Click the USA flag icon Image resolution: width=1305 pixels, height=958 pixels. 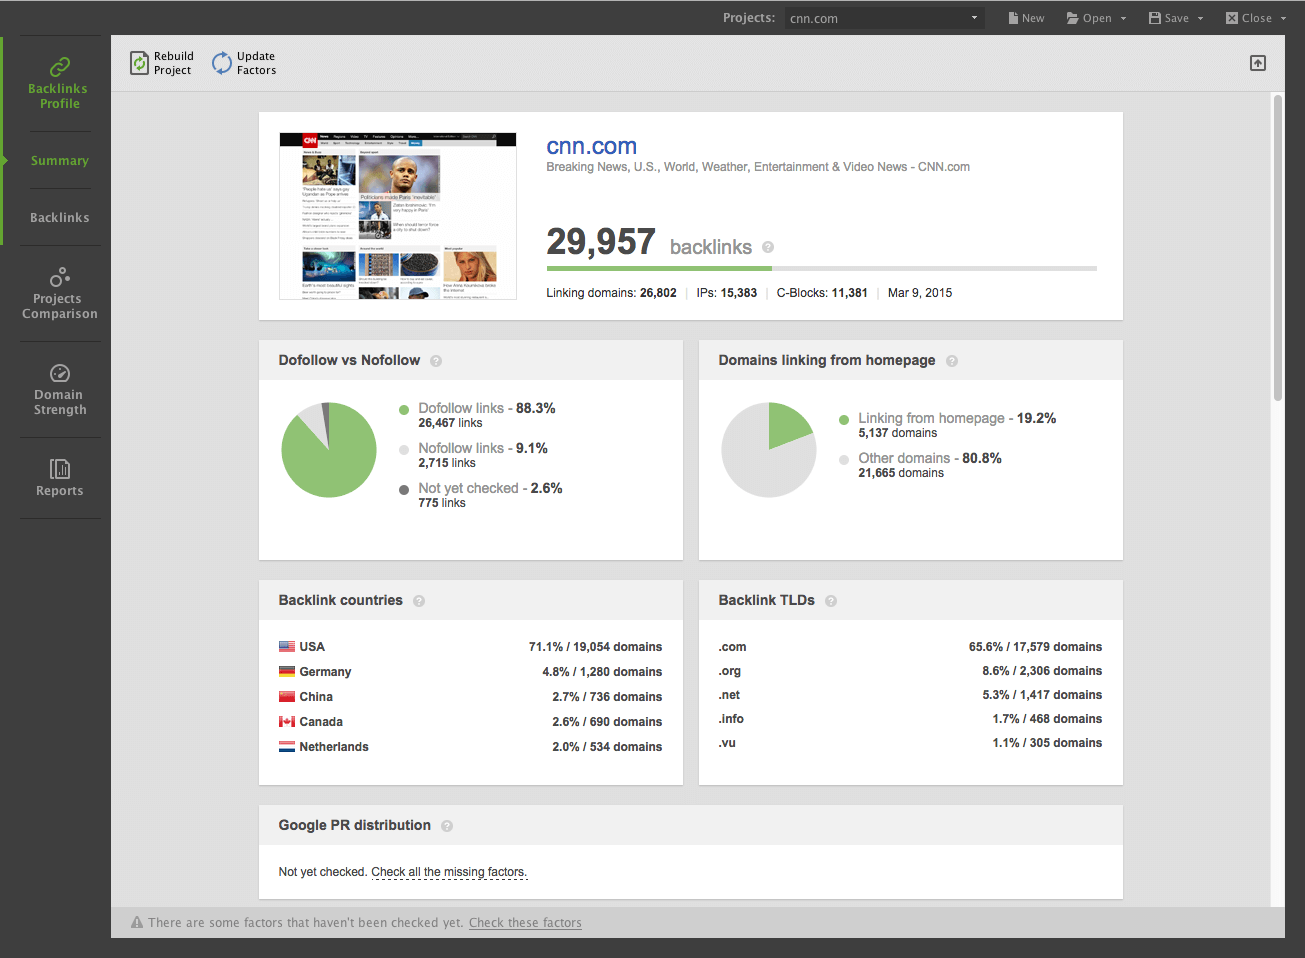287,647
